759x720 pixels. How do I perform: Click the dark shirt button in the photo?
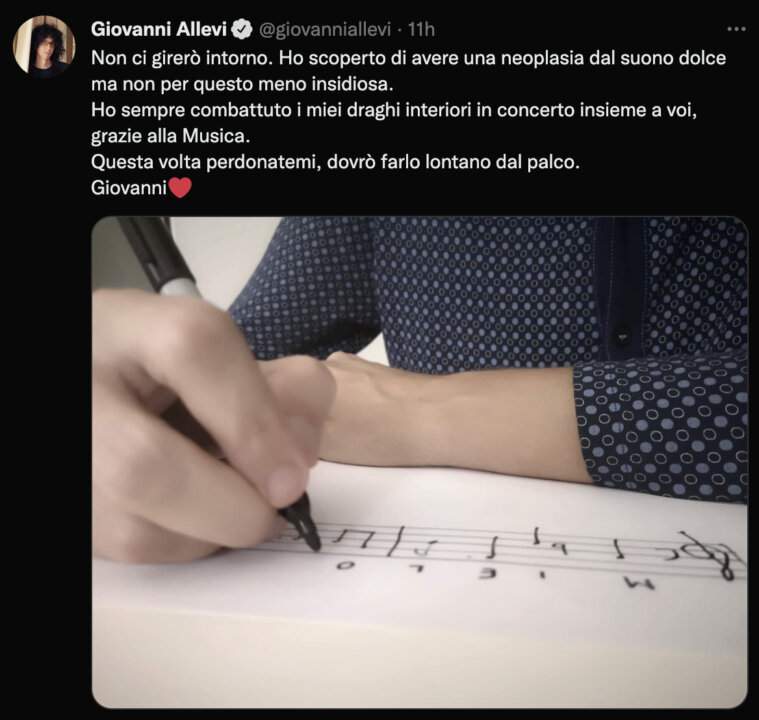point(622,336)
